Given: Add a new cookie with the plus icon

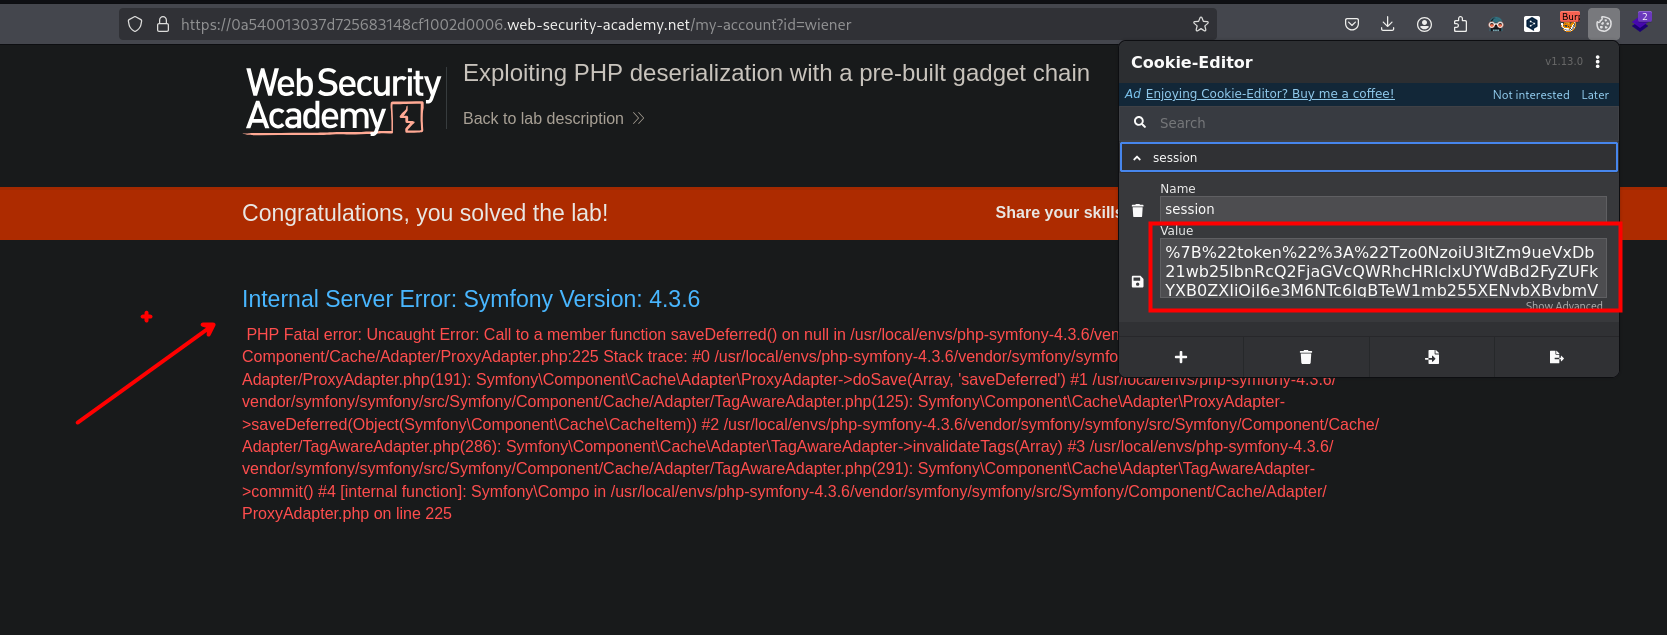Looking at the screenshot, I should point(1181,357).
